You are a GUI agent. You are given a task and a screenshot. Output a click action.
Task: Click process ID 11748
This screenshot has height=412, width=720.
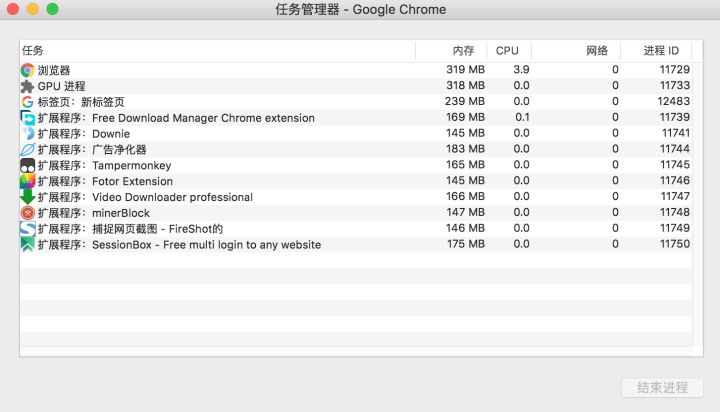click(675, 212)
